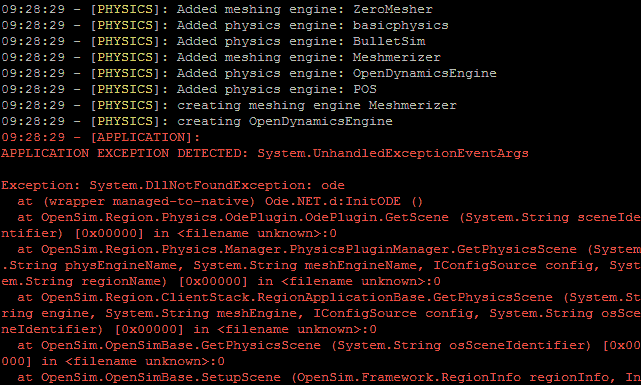Click the 'Ode.NET.d:InitODE ()' text
This screenshot has height=385, width=641.
click(x=343, y=201)
